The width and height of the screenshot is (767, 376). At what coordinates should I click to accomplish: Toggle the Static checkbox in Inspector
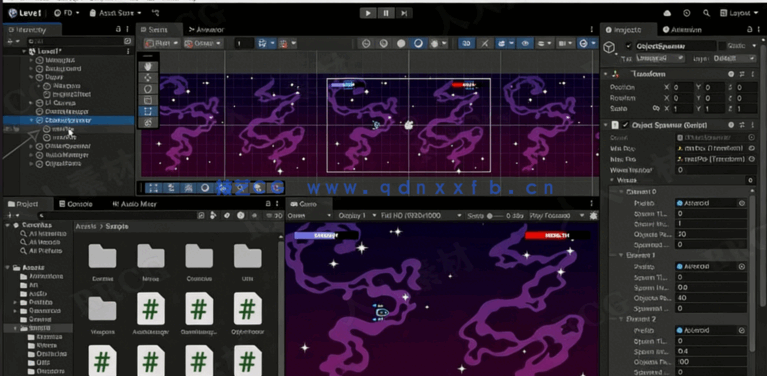[722, 45]
